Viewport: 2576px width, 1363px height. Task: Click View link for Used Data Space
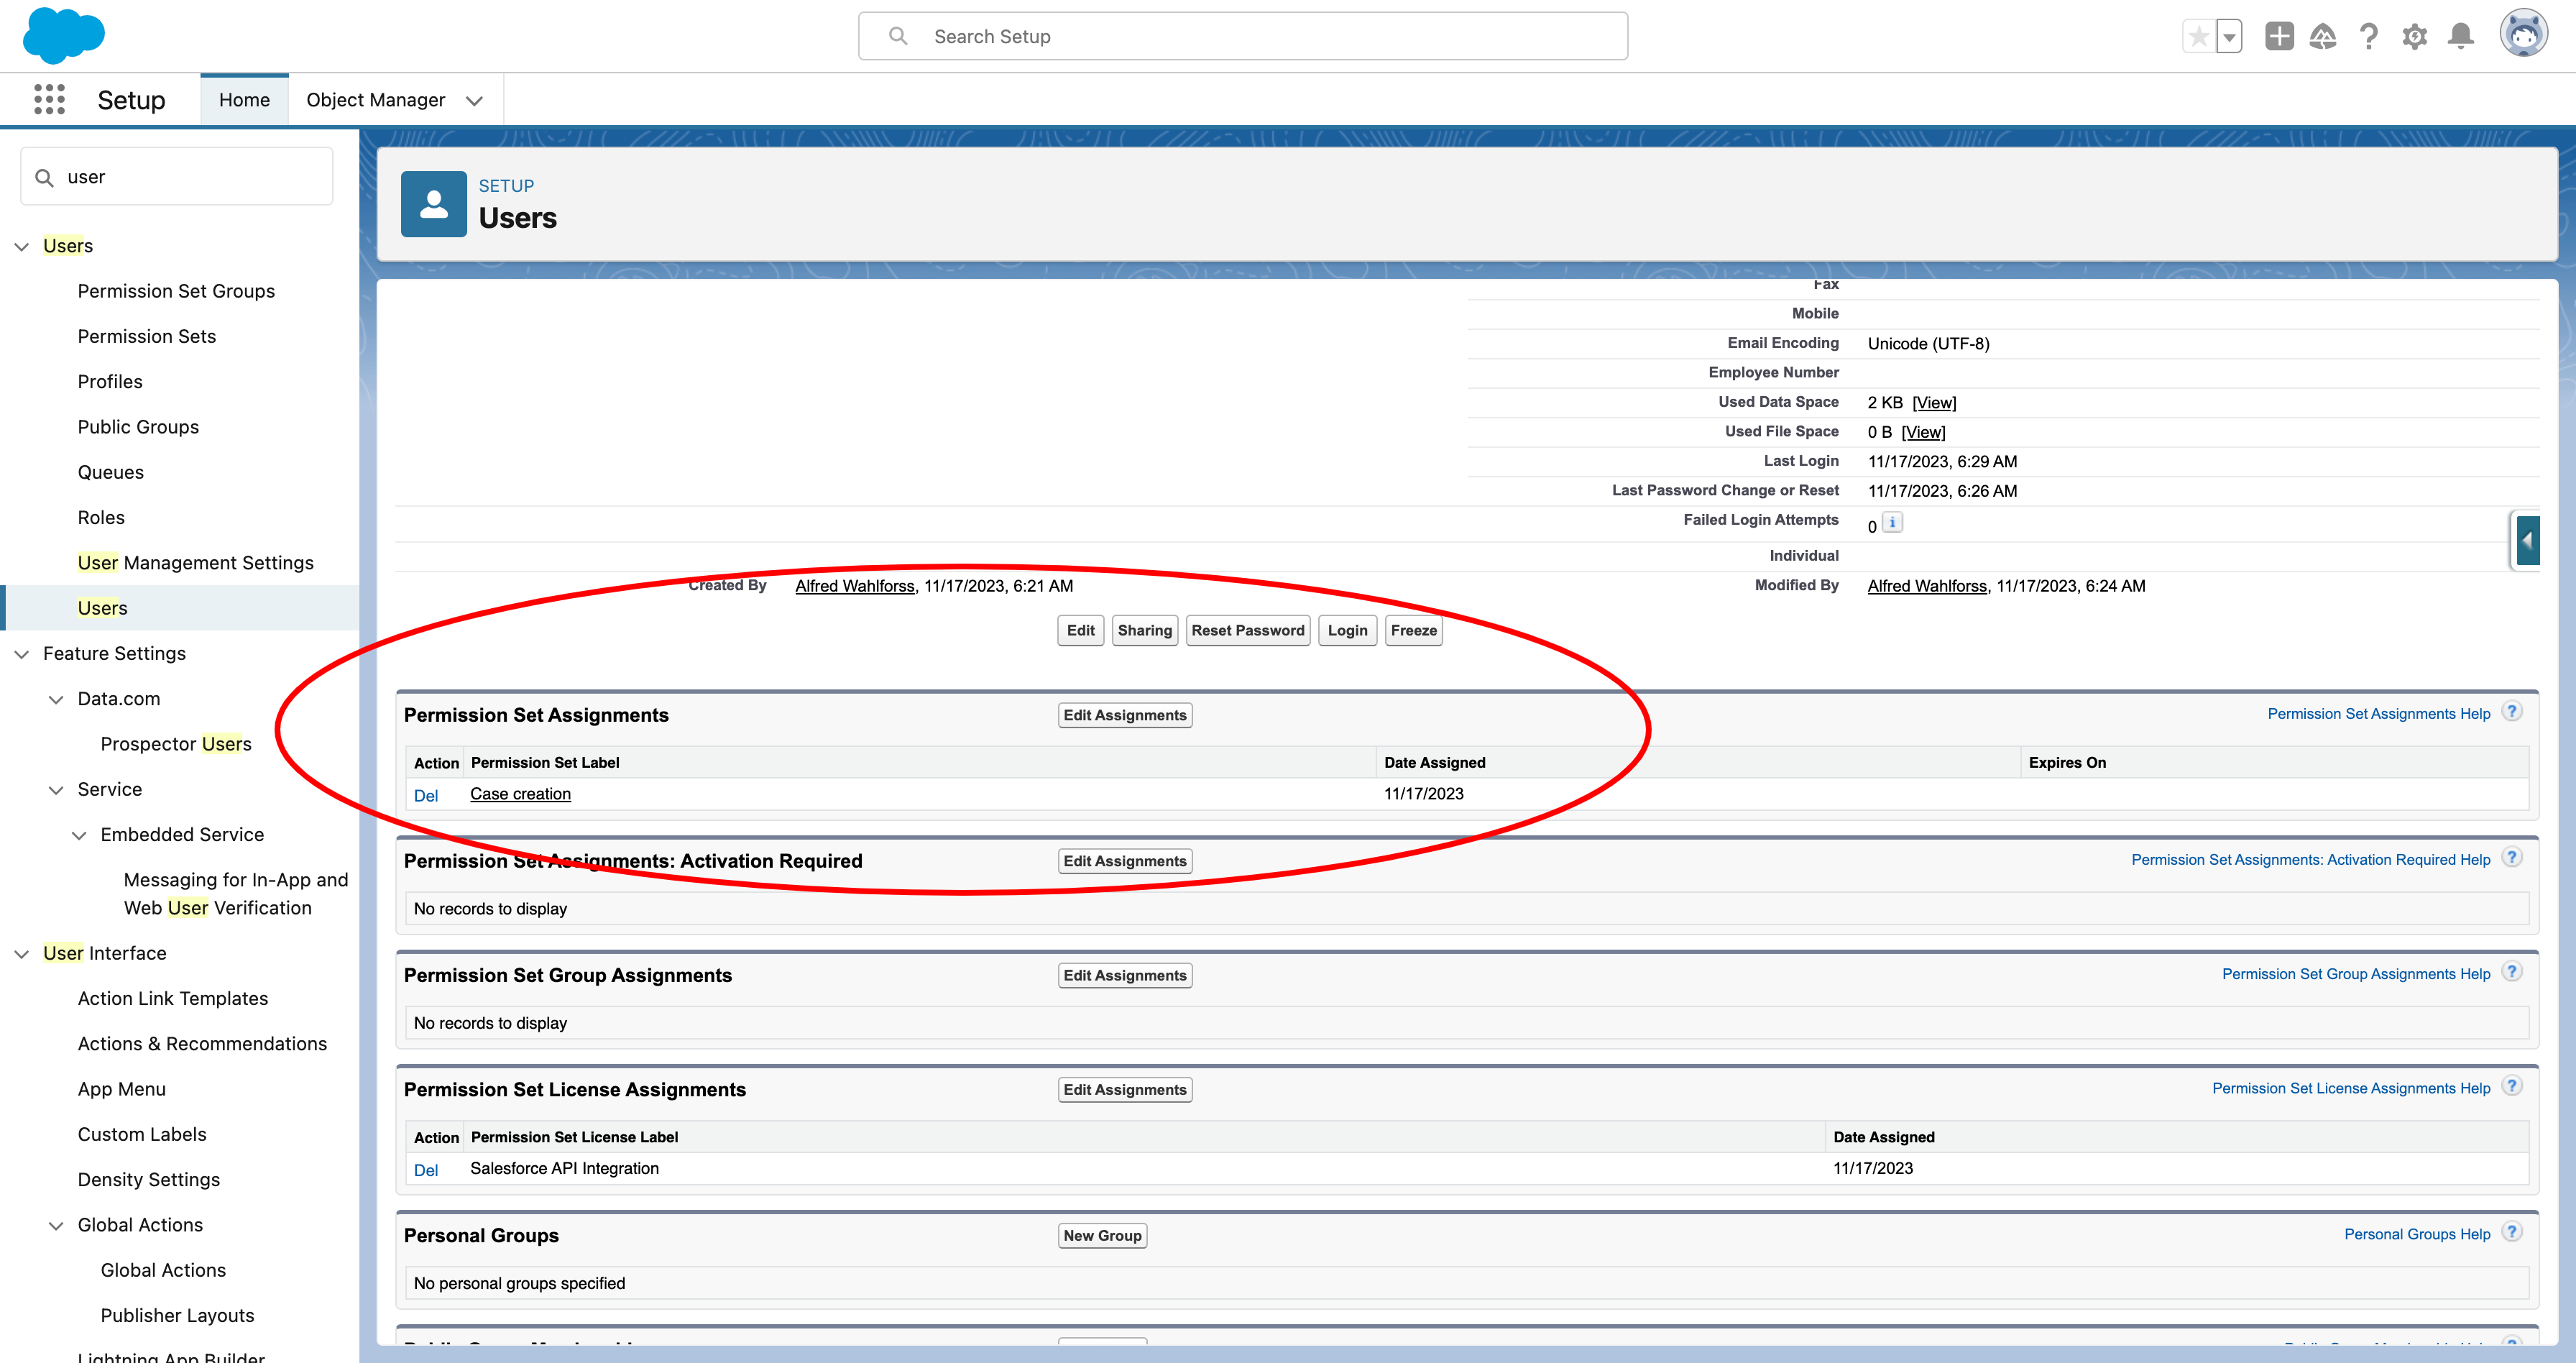1934,403
